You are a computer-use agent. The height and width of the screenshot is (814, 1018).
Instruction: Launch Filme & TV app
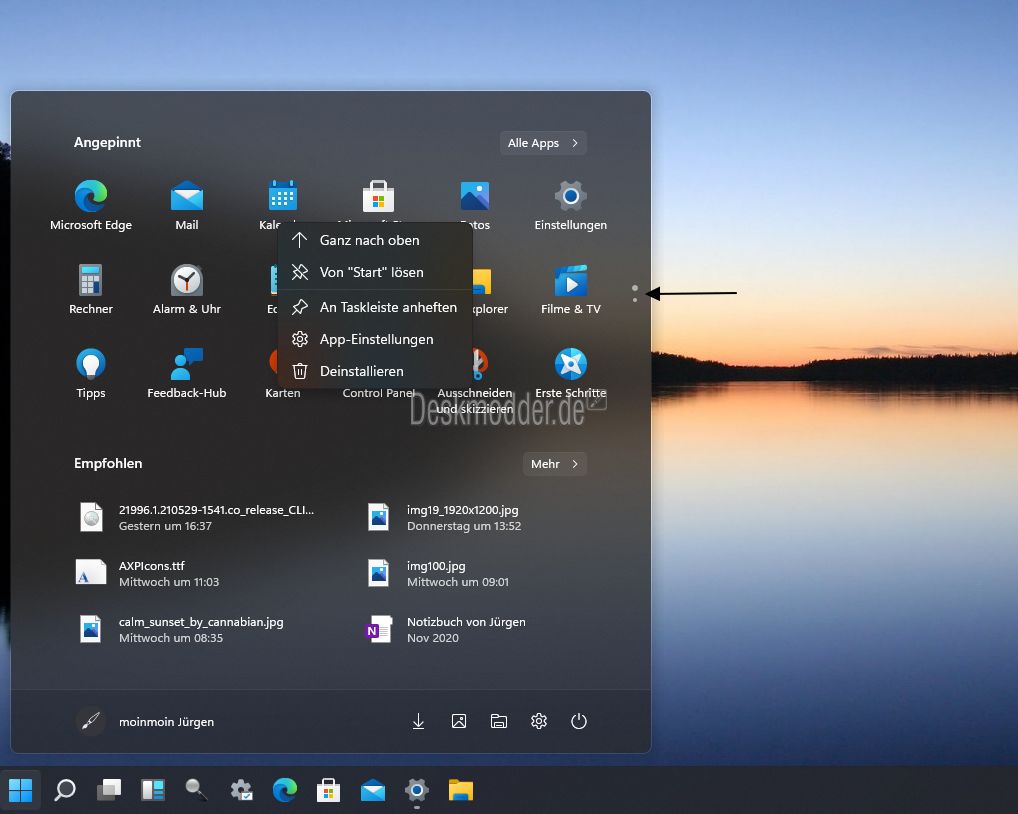[x=571, y=290]
